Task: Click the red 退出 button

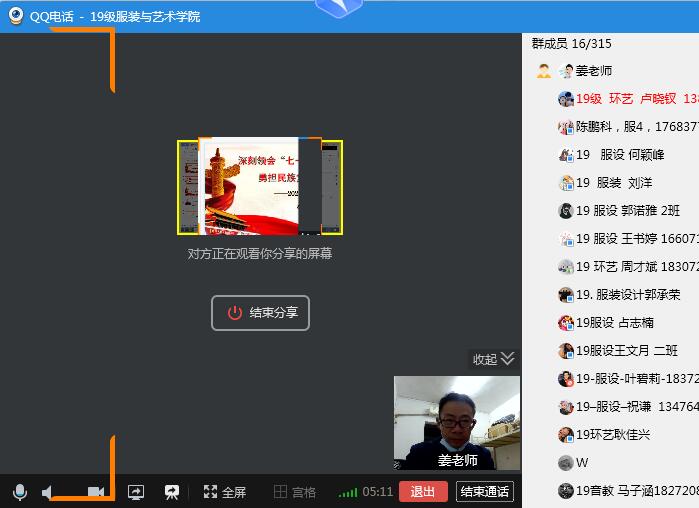Action: (x=423, y=492)
